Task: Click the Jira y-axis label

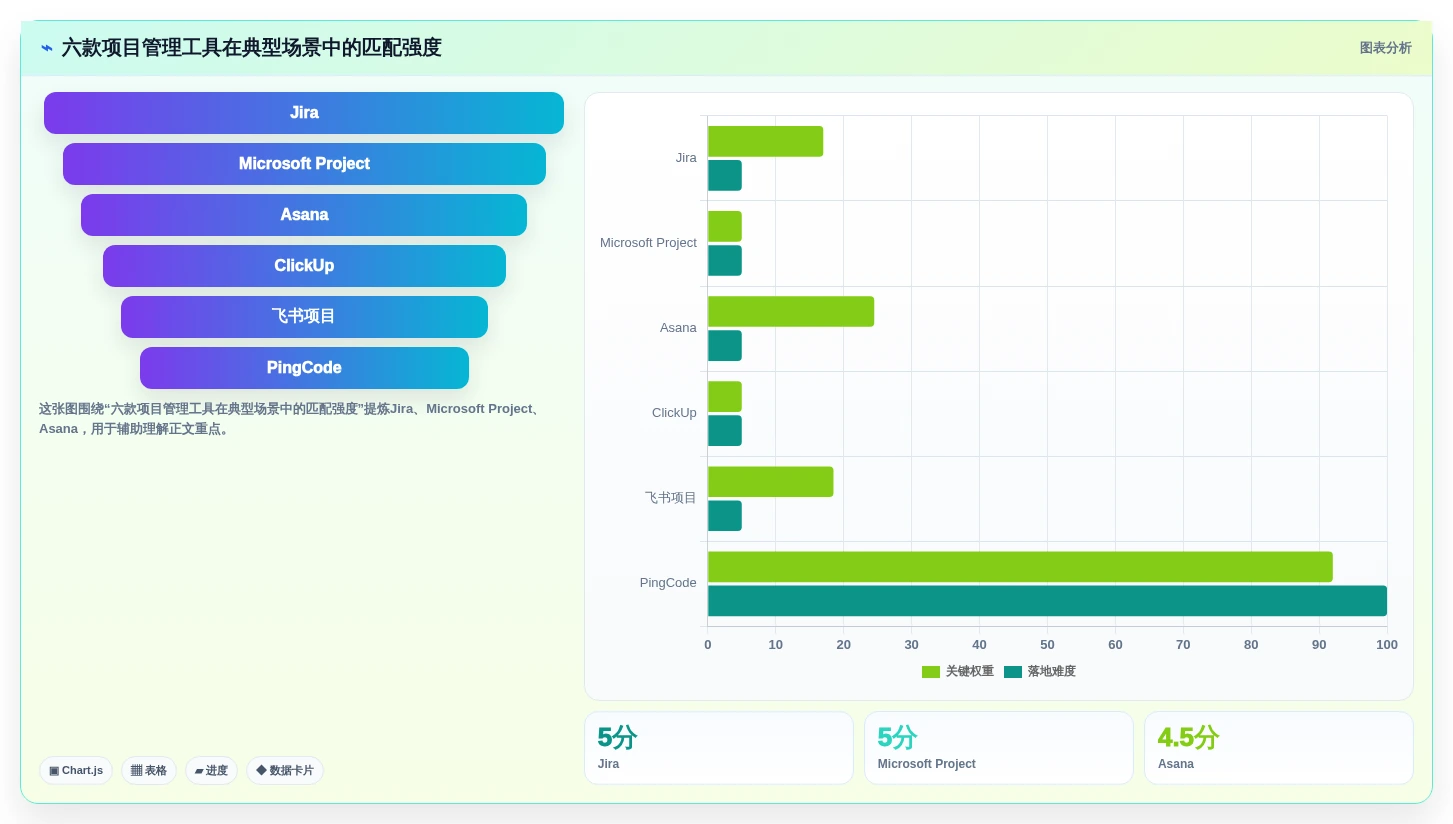Action: pos(686,158)
